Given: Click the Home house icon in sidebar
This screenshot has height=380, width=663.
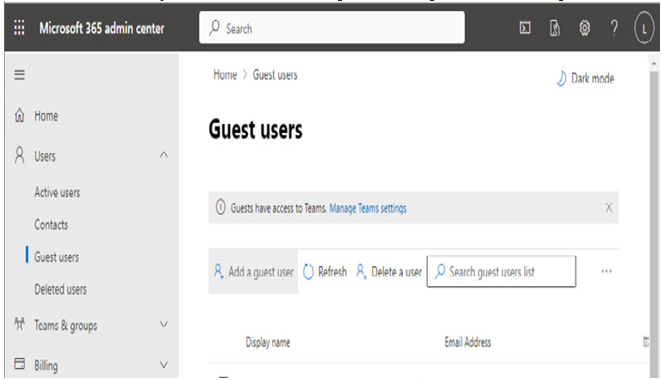Looking at the screenshot, I should coord(19,115).
